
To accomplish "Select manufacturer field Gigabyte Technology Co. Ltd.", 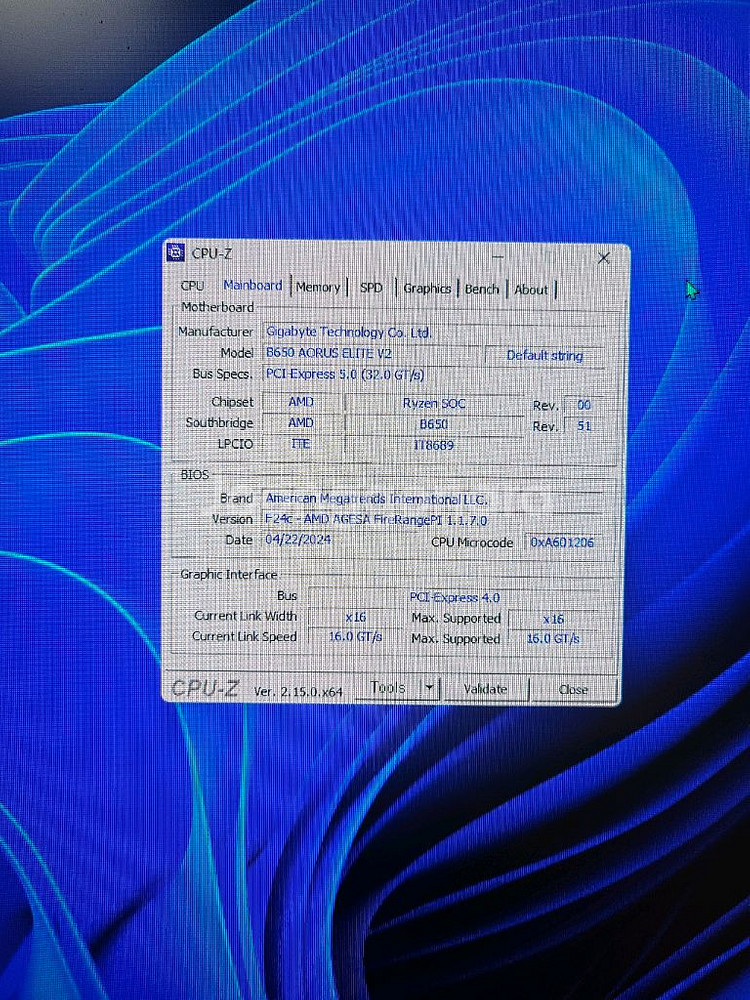I will 434,332.
